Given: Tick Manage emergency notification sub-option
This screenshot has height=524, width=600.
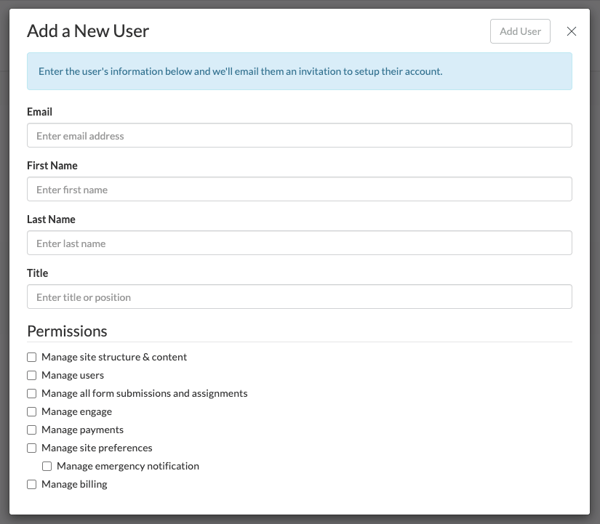Looking at the screenshot, I should click(x=47, y=466).
